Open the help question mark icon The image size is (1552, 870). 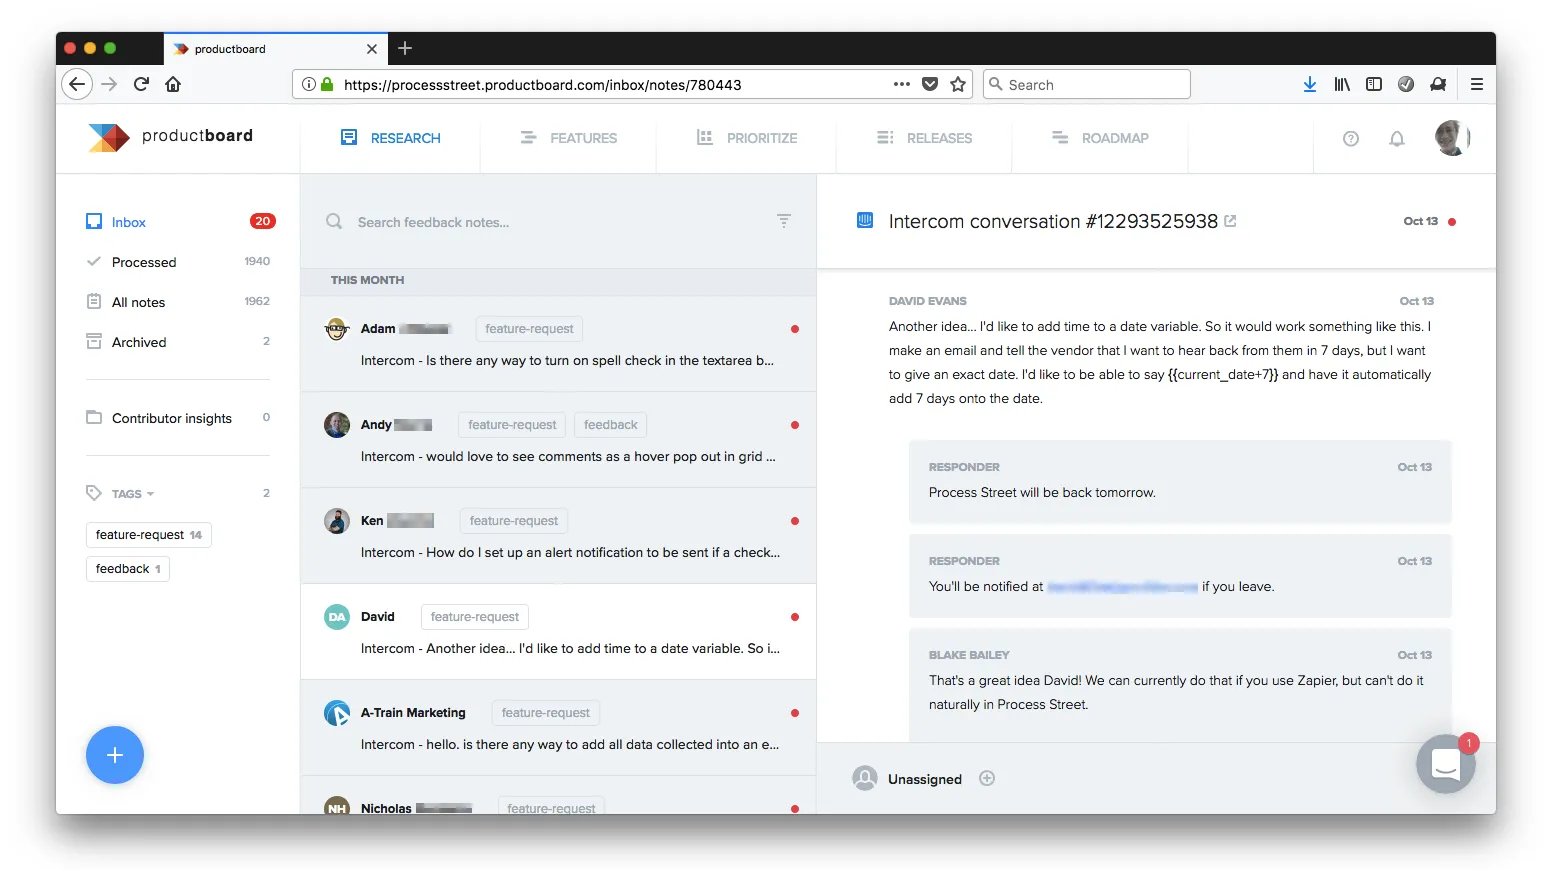tap(1351, 139)
